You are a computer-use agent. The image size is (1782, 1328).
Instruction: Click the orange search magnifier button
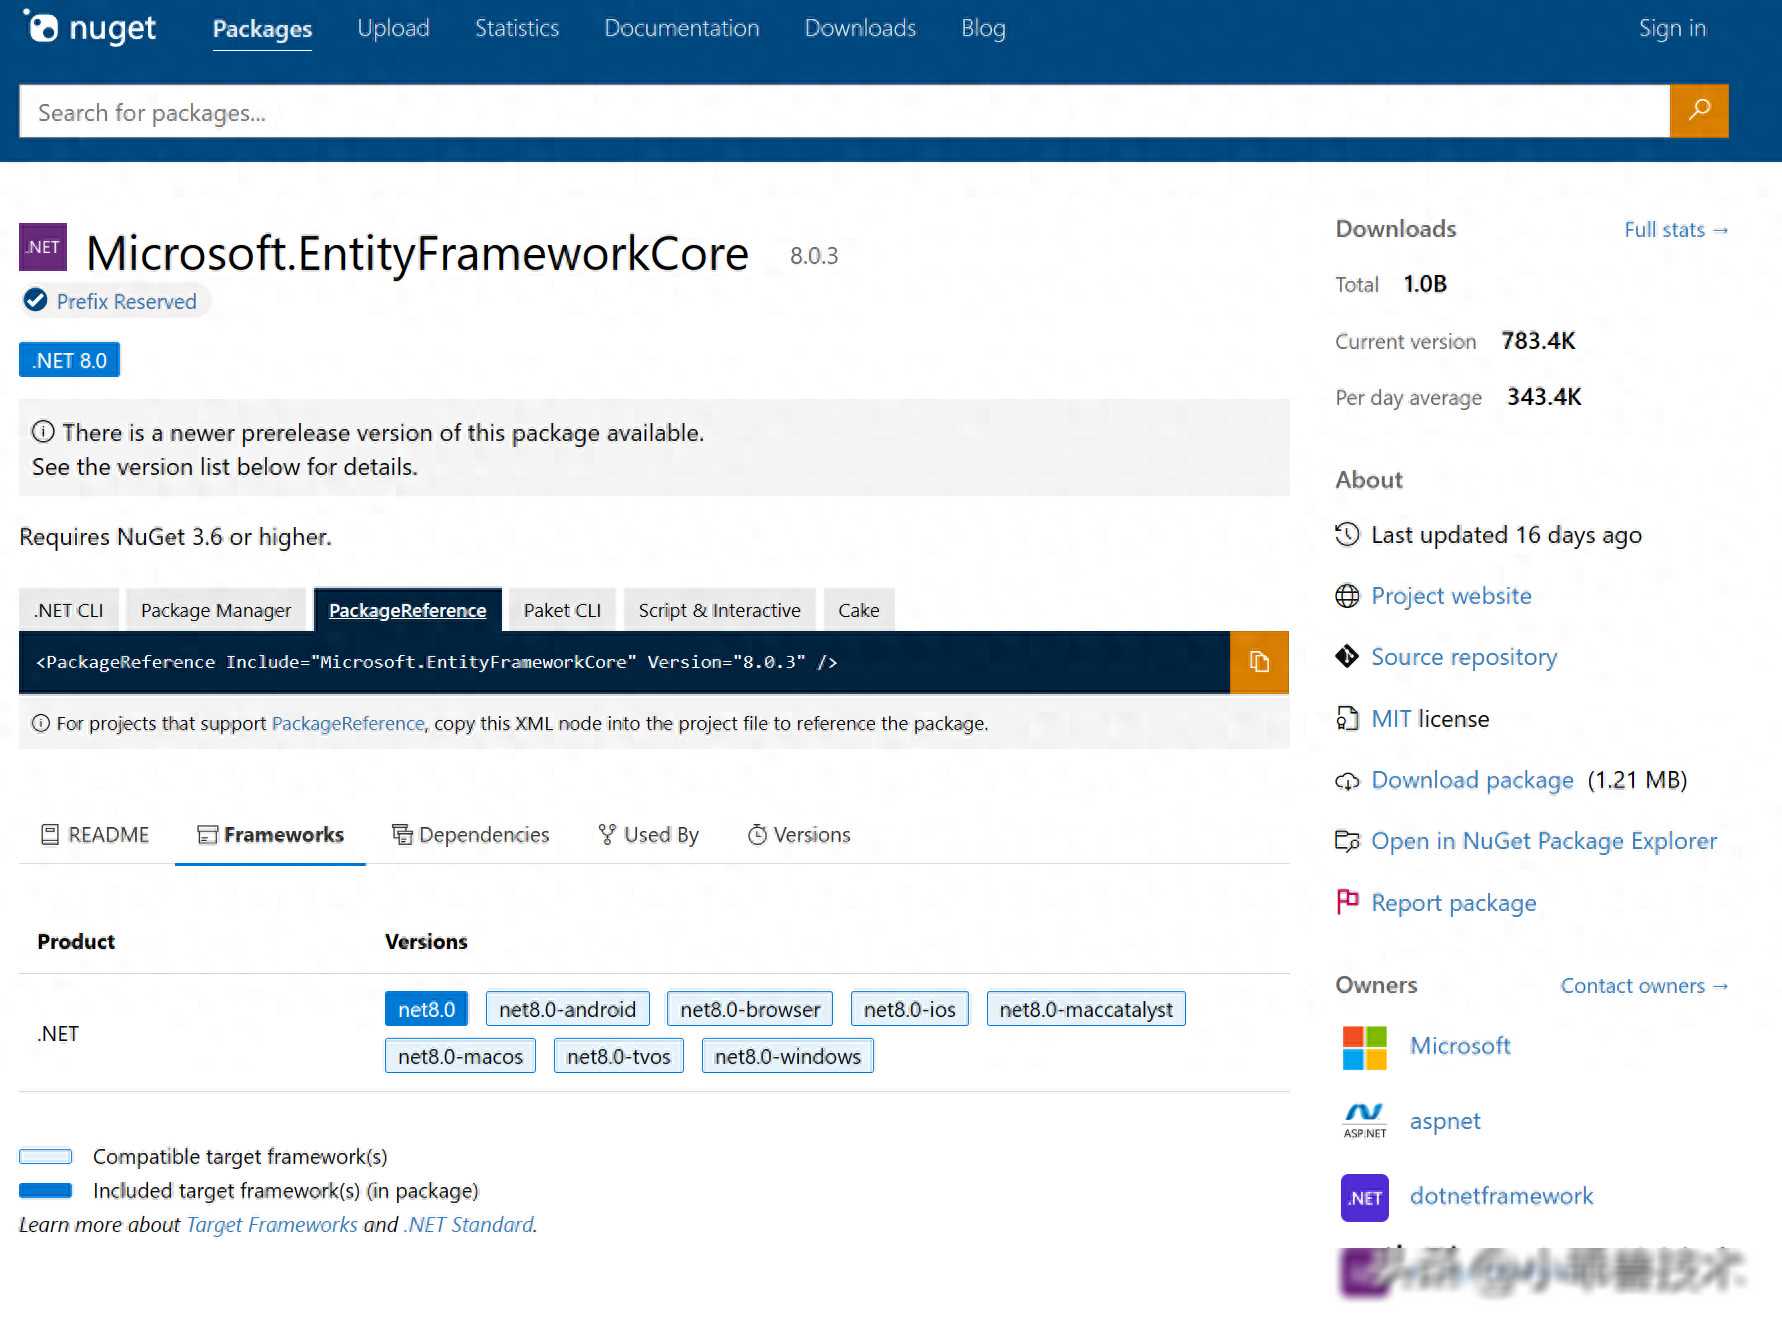tap(1699, 111)
